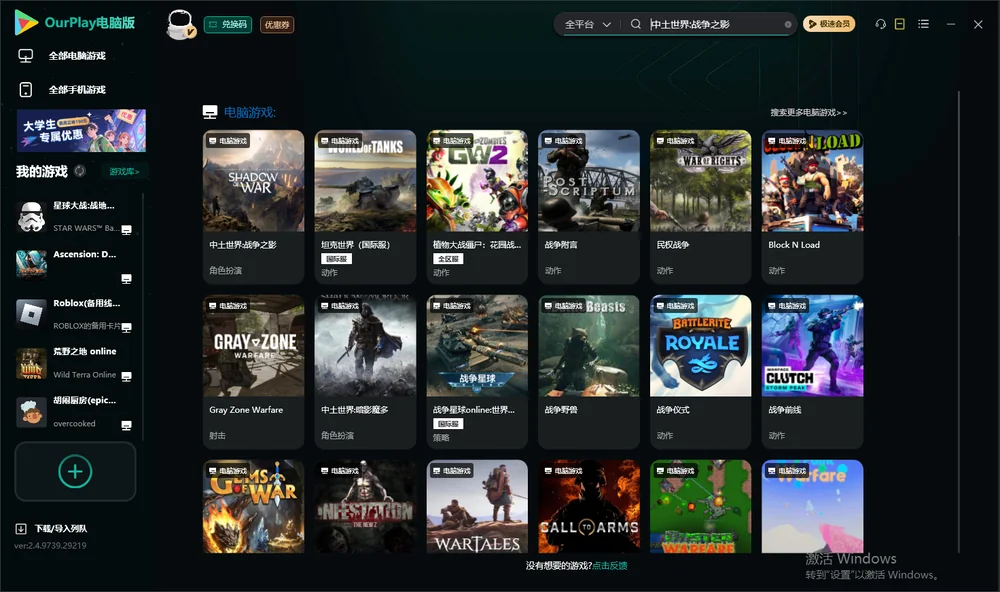Viewport: 1000px width, 592px height.
Task: Click the 中土世界:暗影魔多 title
Action: [355, 410]
